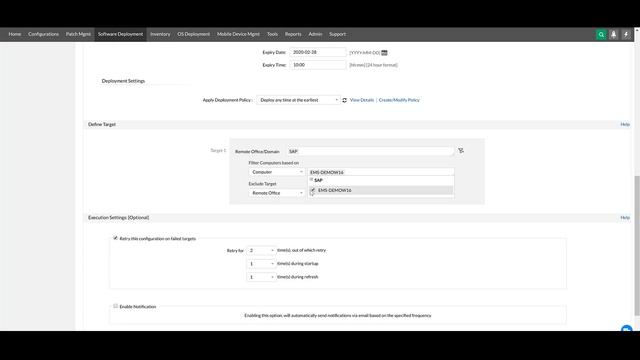Click the target filter icon beside SAP
This screenshot has width=640, height=360.
(x=461, y=151)
